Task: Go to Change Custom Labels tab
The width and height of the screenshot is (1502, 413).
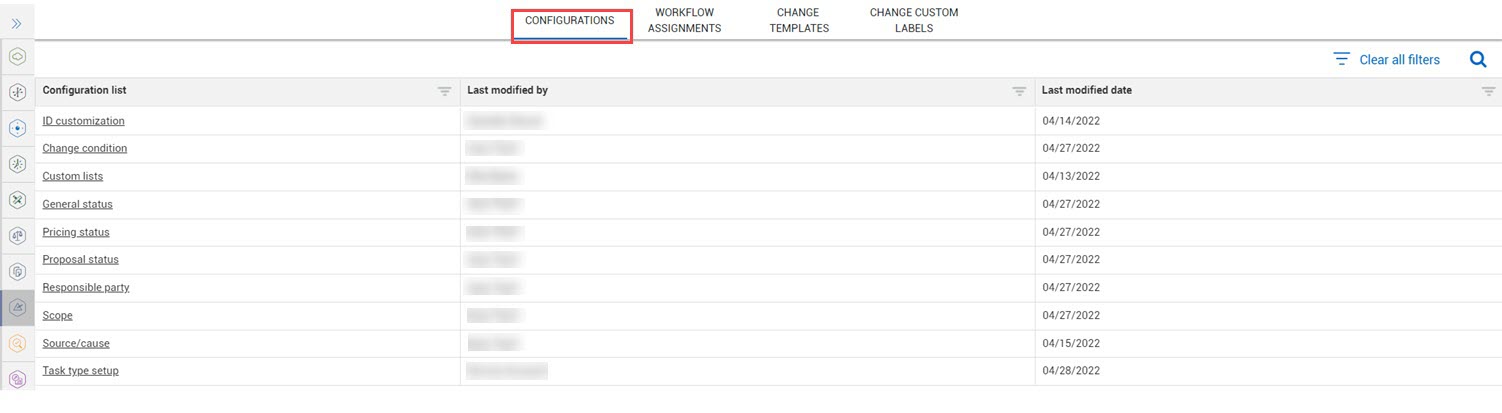Action: click(914, 21)
